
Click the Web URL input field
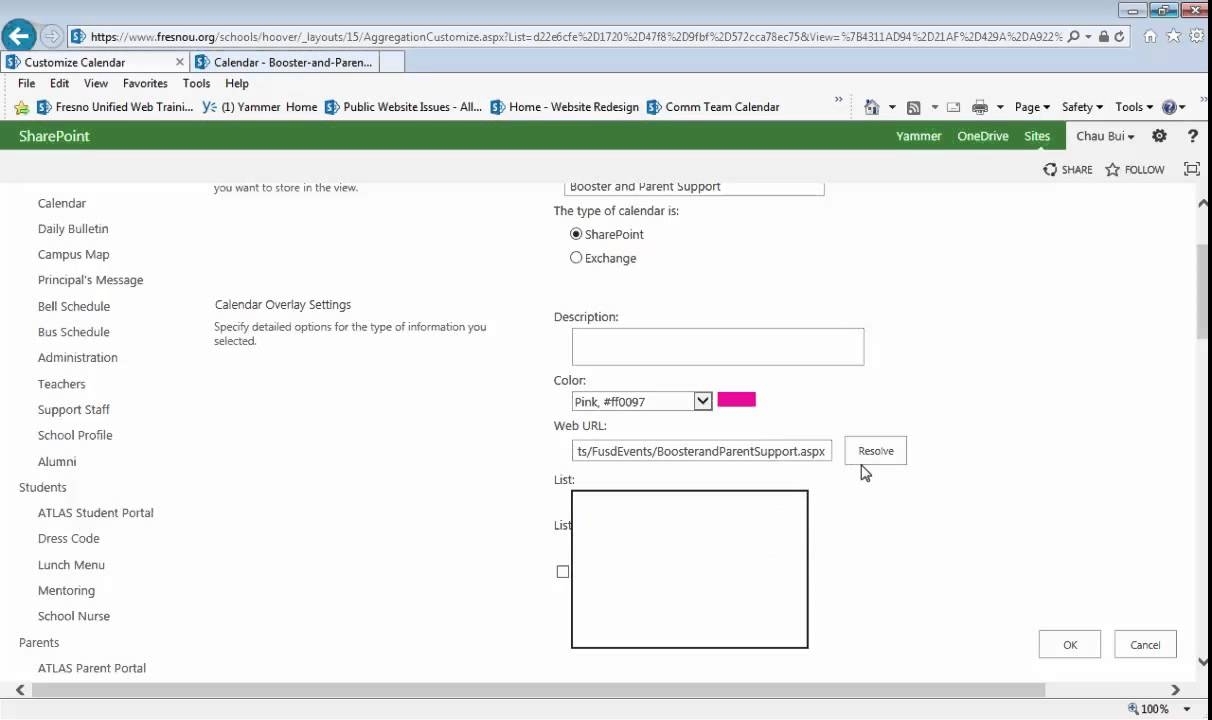(x=702, y=451)
